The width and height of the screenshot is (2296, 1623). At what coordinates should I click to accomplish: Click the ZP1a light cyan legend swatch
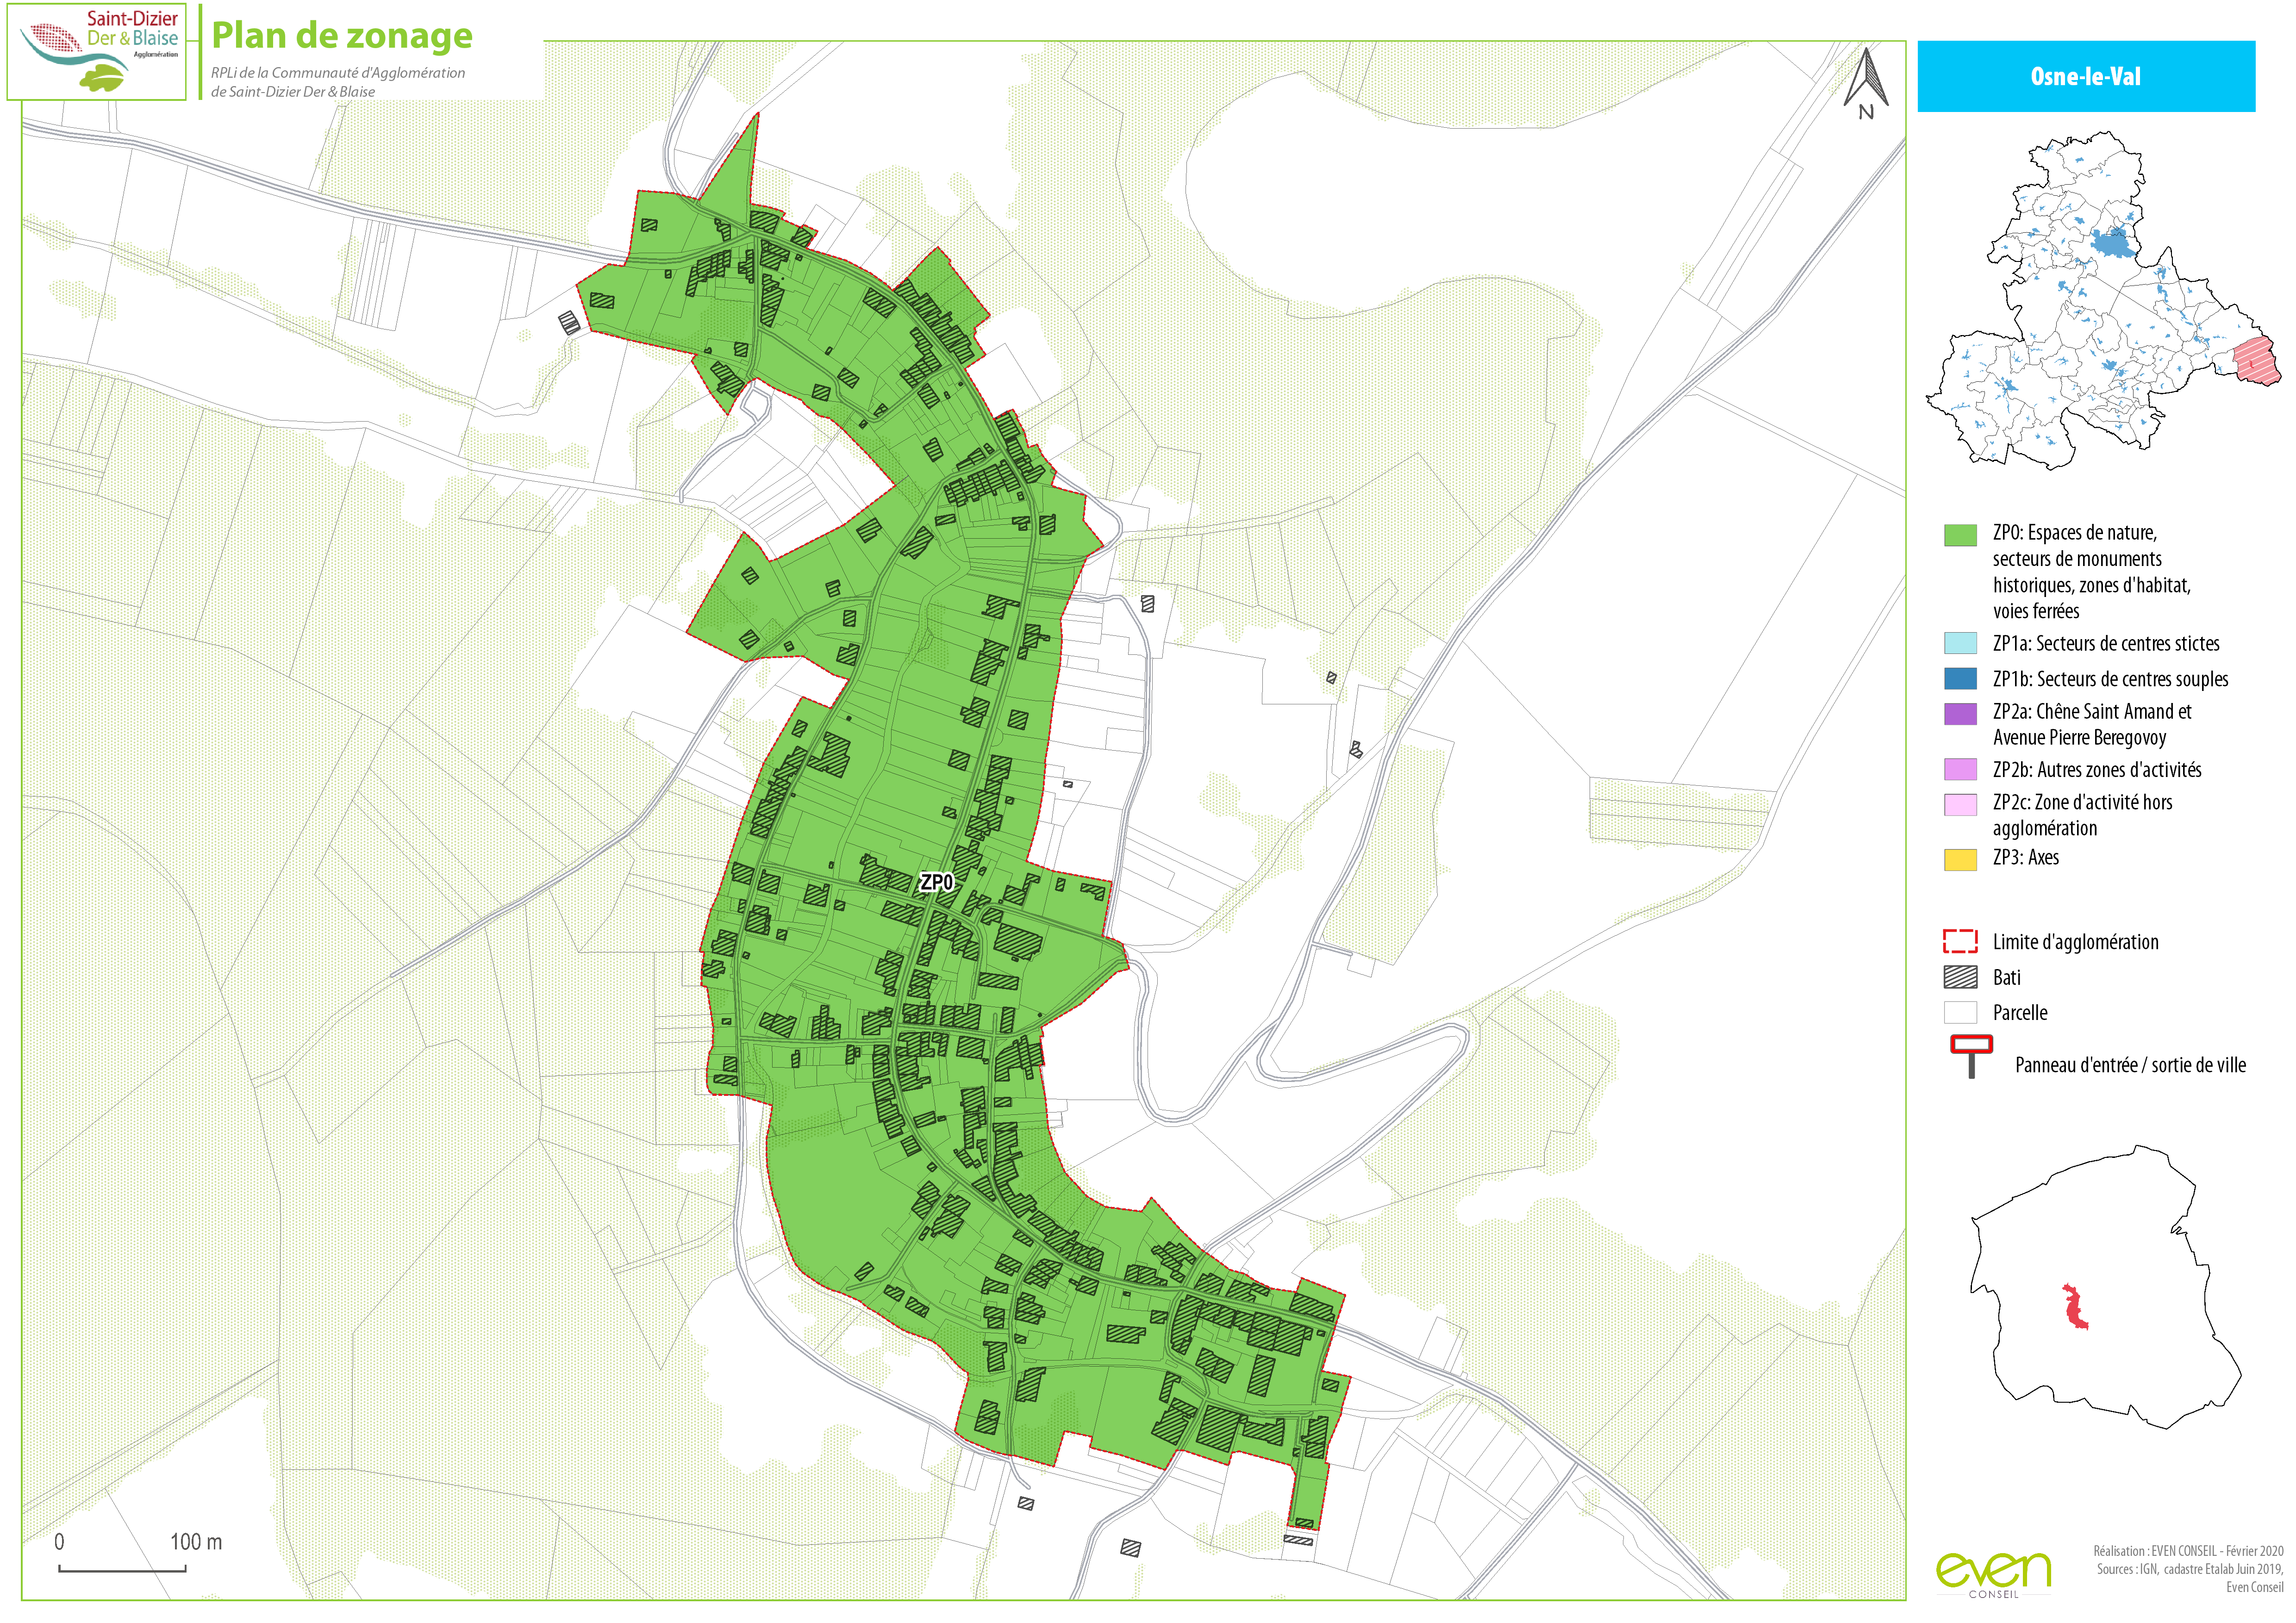tap(1960, 643)
